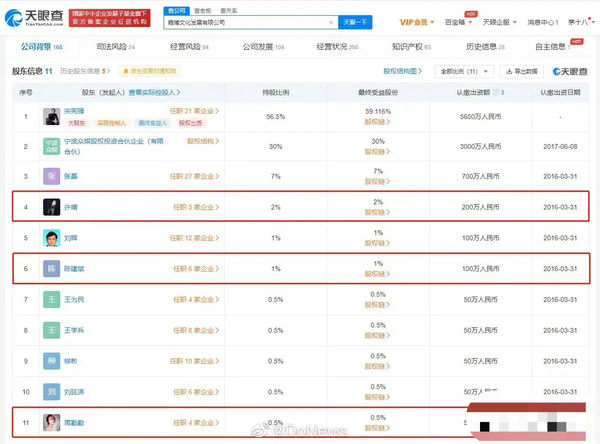Expand the user account menu 茅十八
Image resolution: width=600 pixels, height=444 pixels.
pos(581,22)
